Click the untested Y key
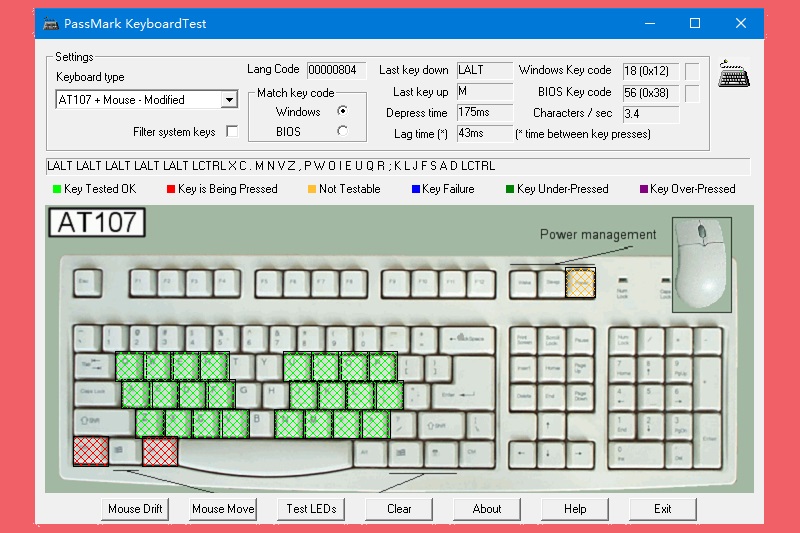This screenshot has width=800, height=533. pos(270,366)
